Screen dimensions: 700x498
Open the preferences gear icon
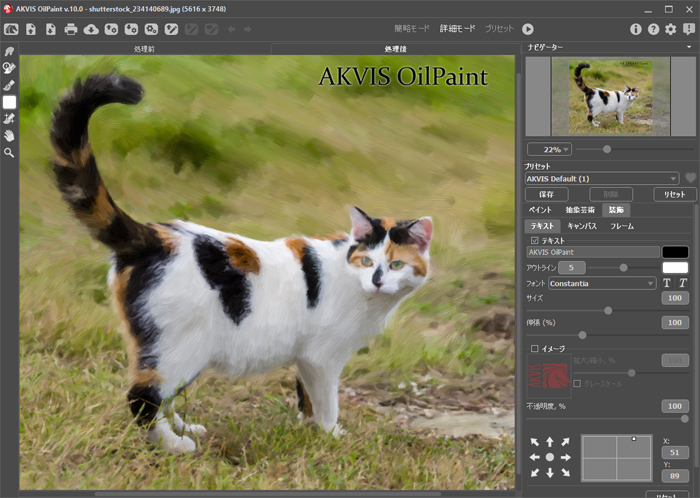(670, 29)
